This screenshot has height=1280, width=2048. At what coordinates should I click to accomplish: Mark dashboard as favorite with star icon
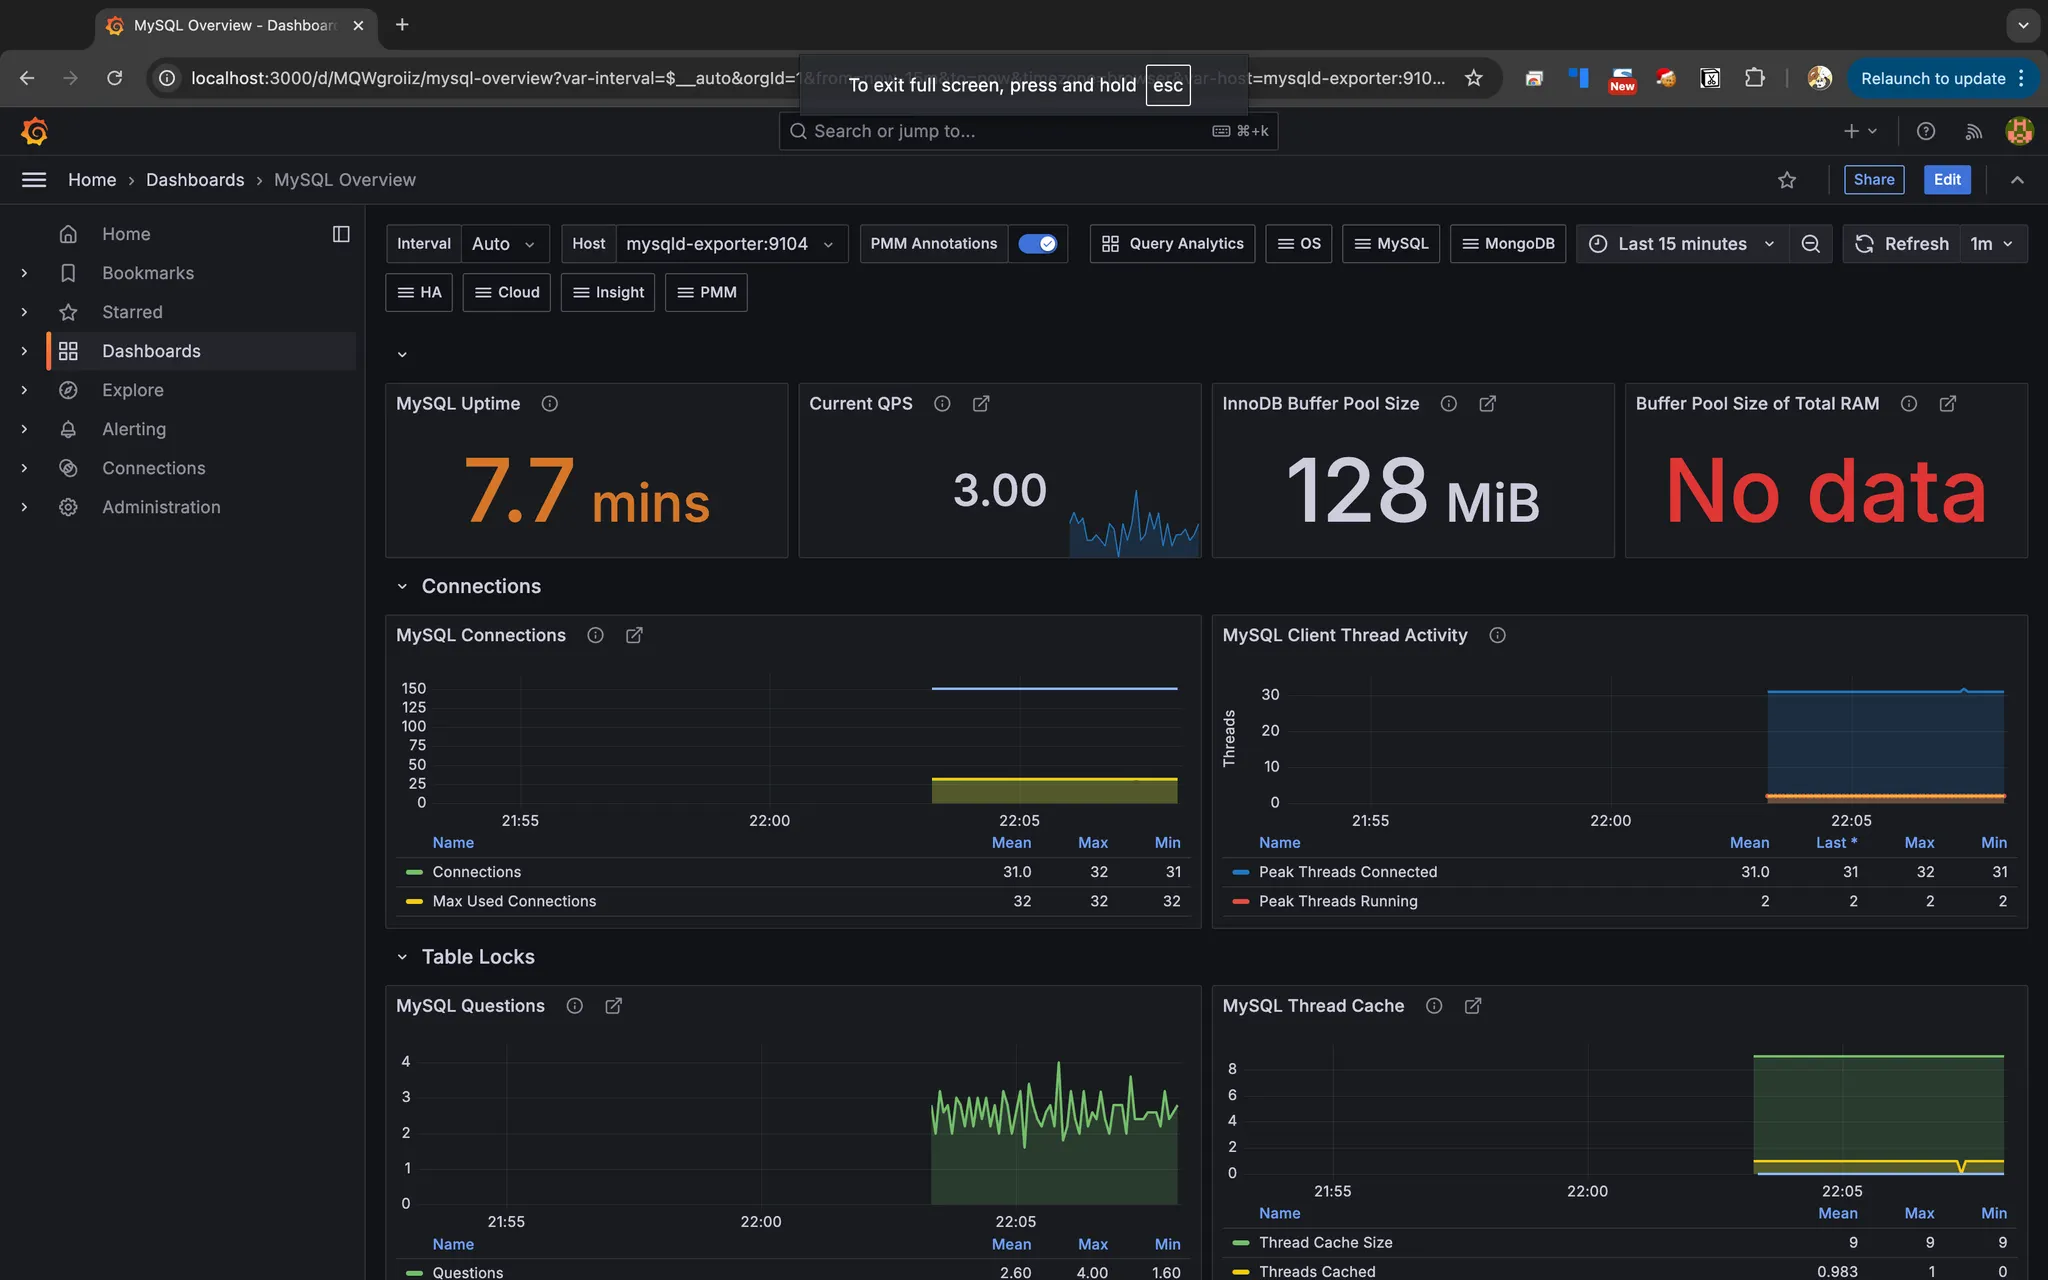coord(1787,180)
